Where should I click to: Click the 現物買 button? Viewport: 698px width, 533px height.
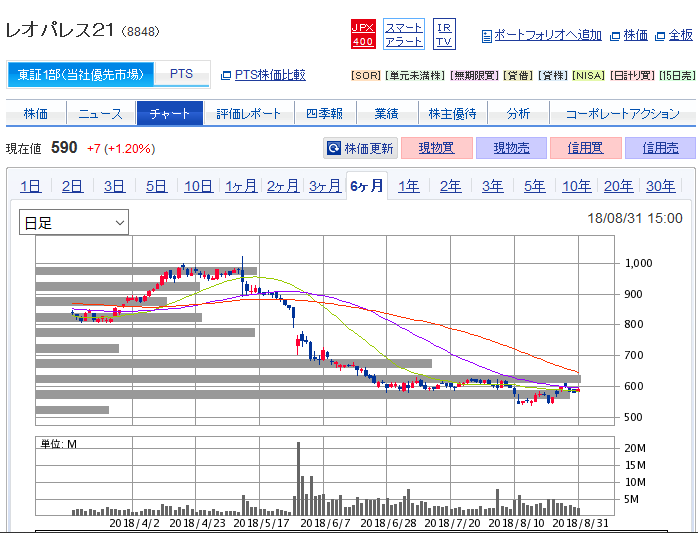[436, 148]
